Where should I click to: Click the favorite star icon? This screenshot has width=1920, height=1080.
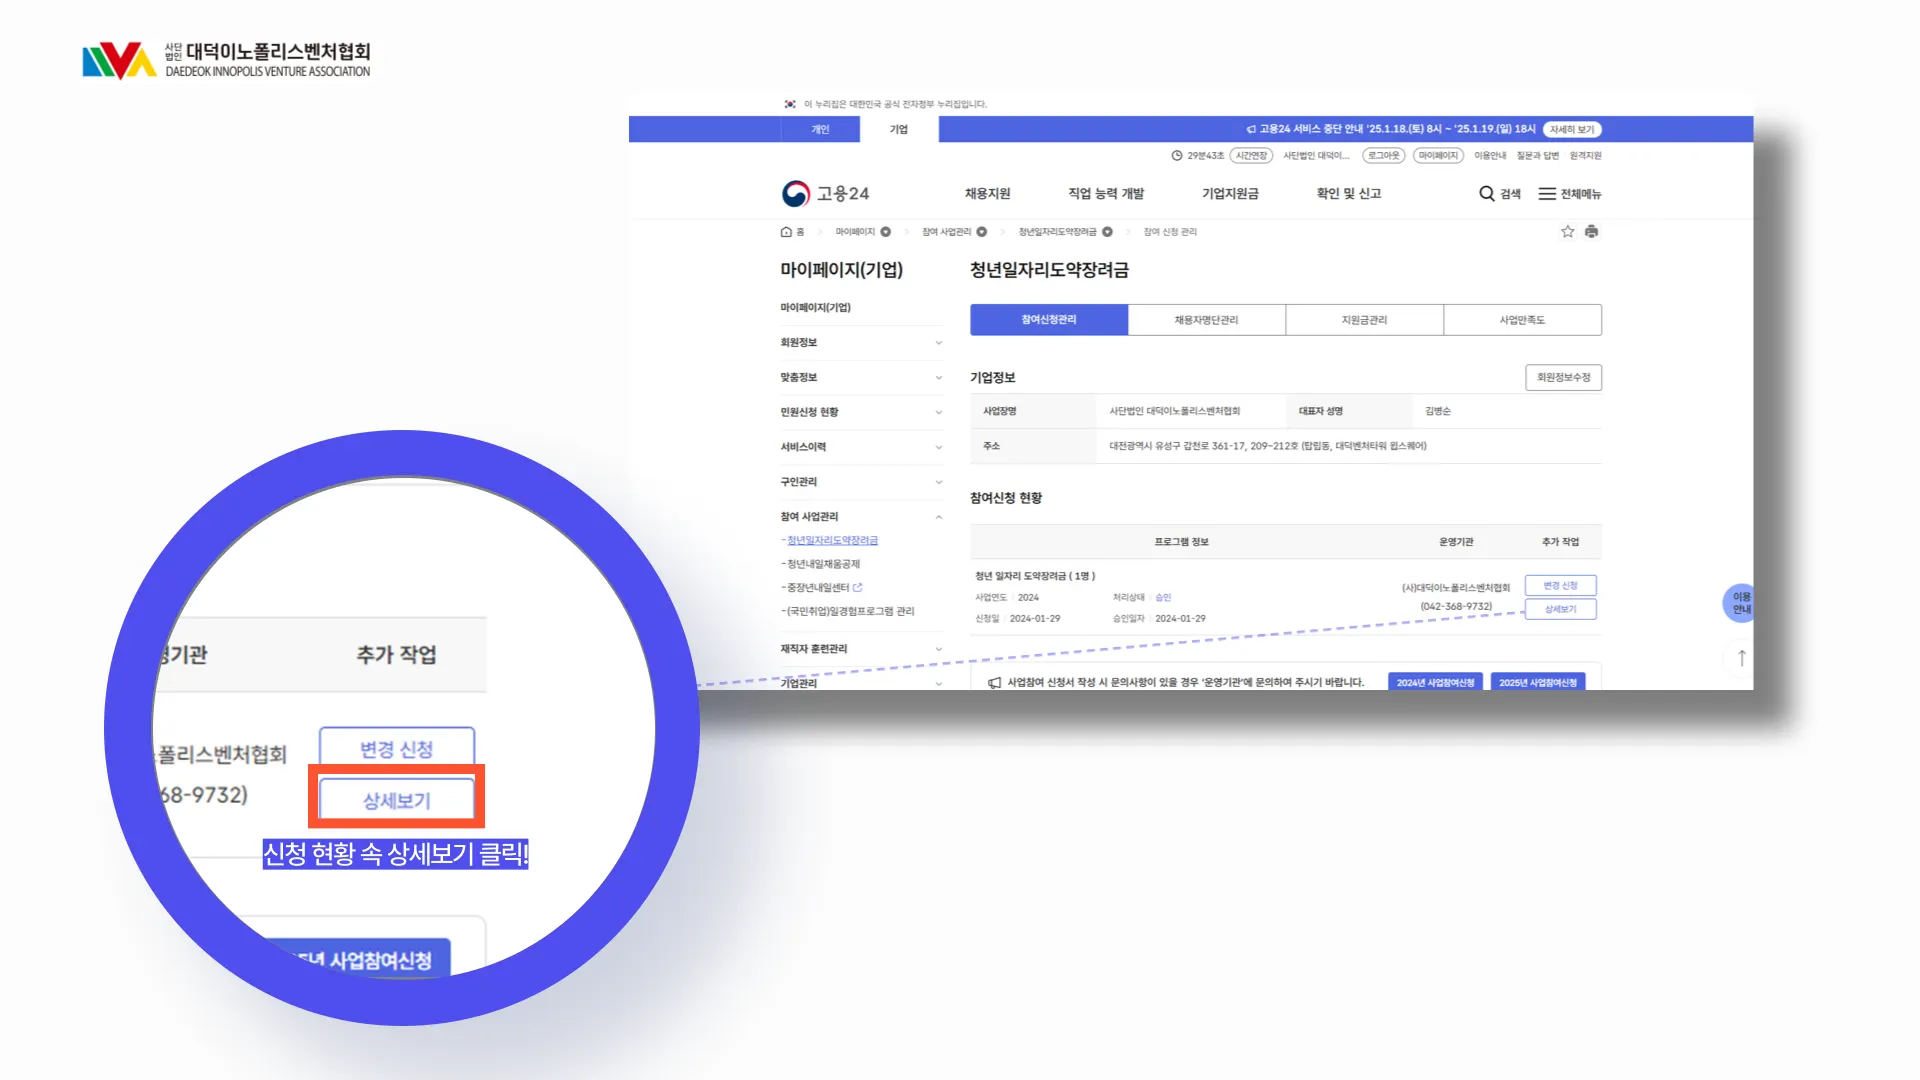click(1567, 232)
